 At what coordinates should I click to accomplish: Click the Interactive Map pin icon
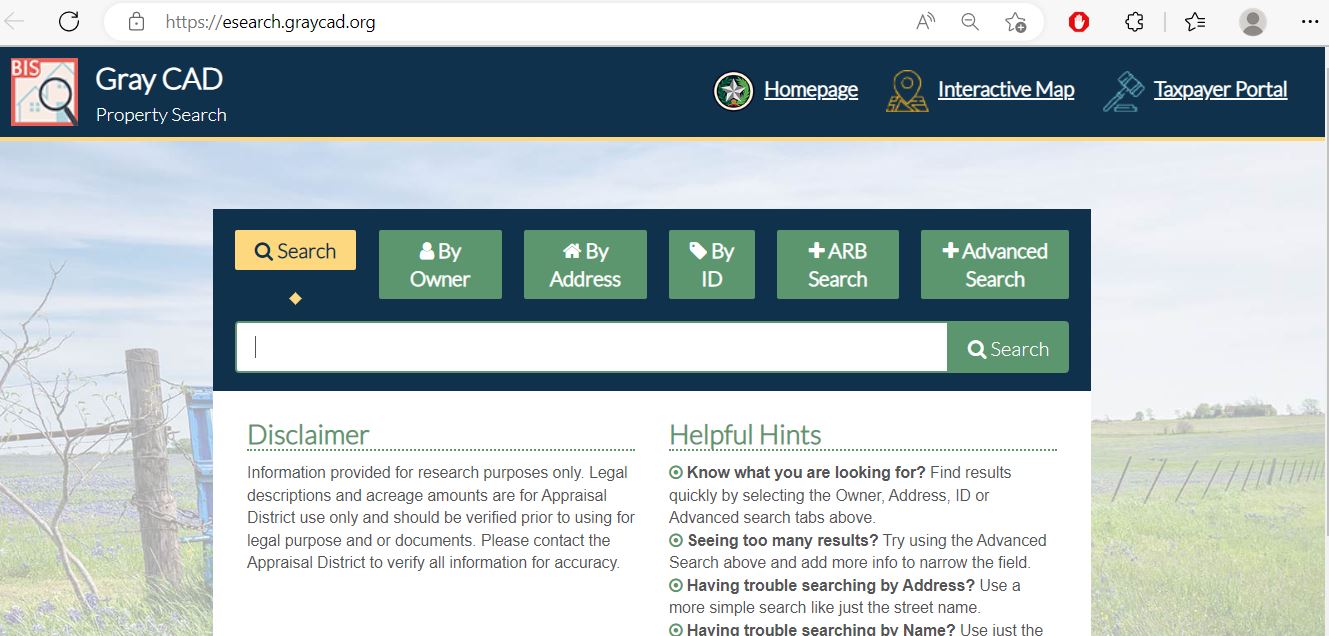pos(907,91)
